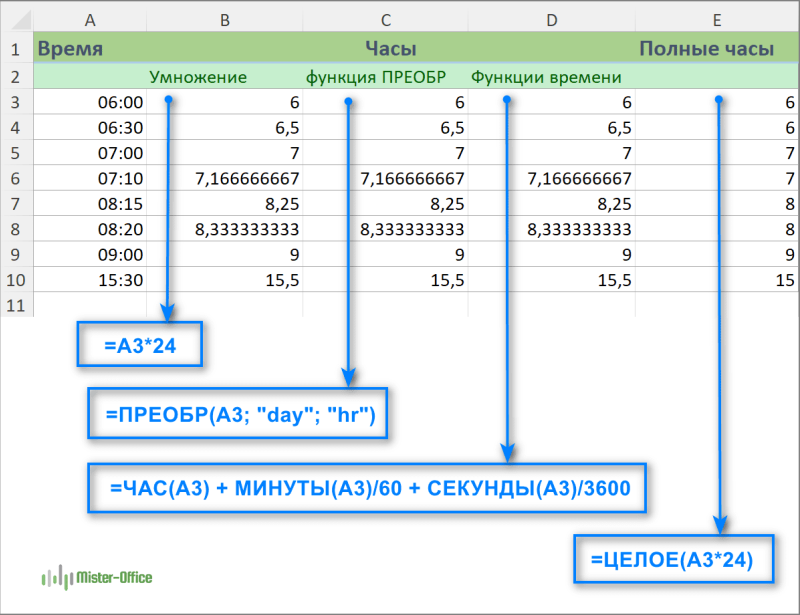
Task: Select cell E10 with value 15
Action: point(717,280)
